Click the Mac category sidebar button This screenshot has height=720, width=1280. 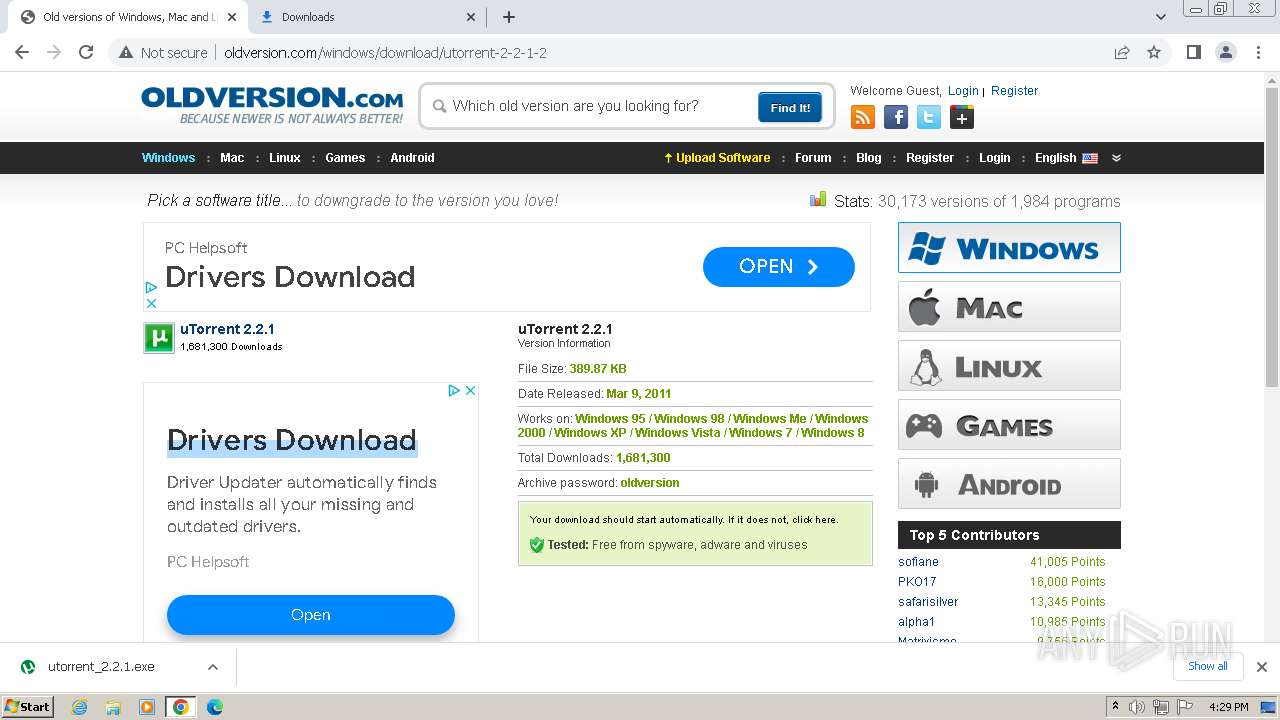coord(1009,306)
